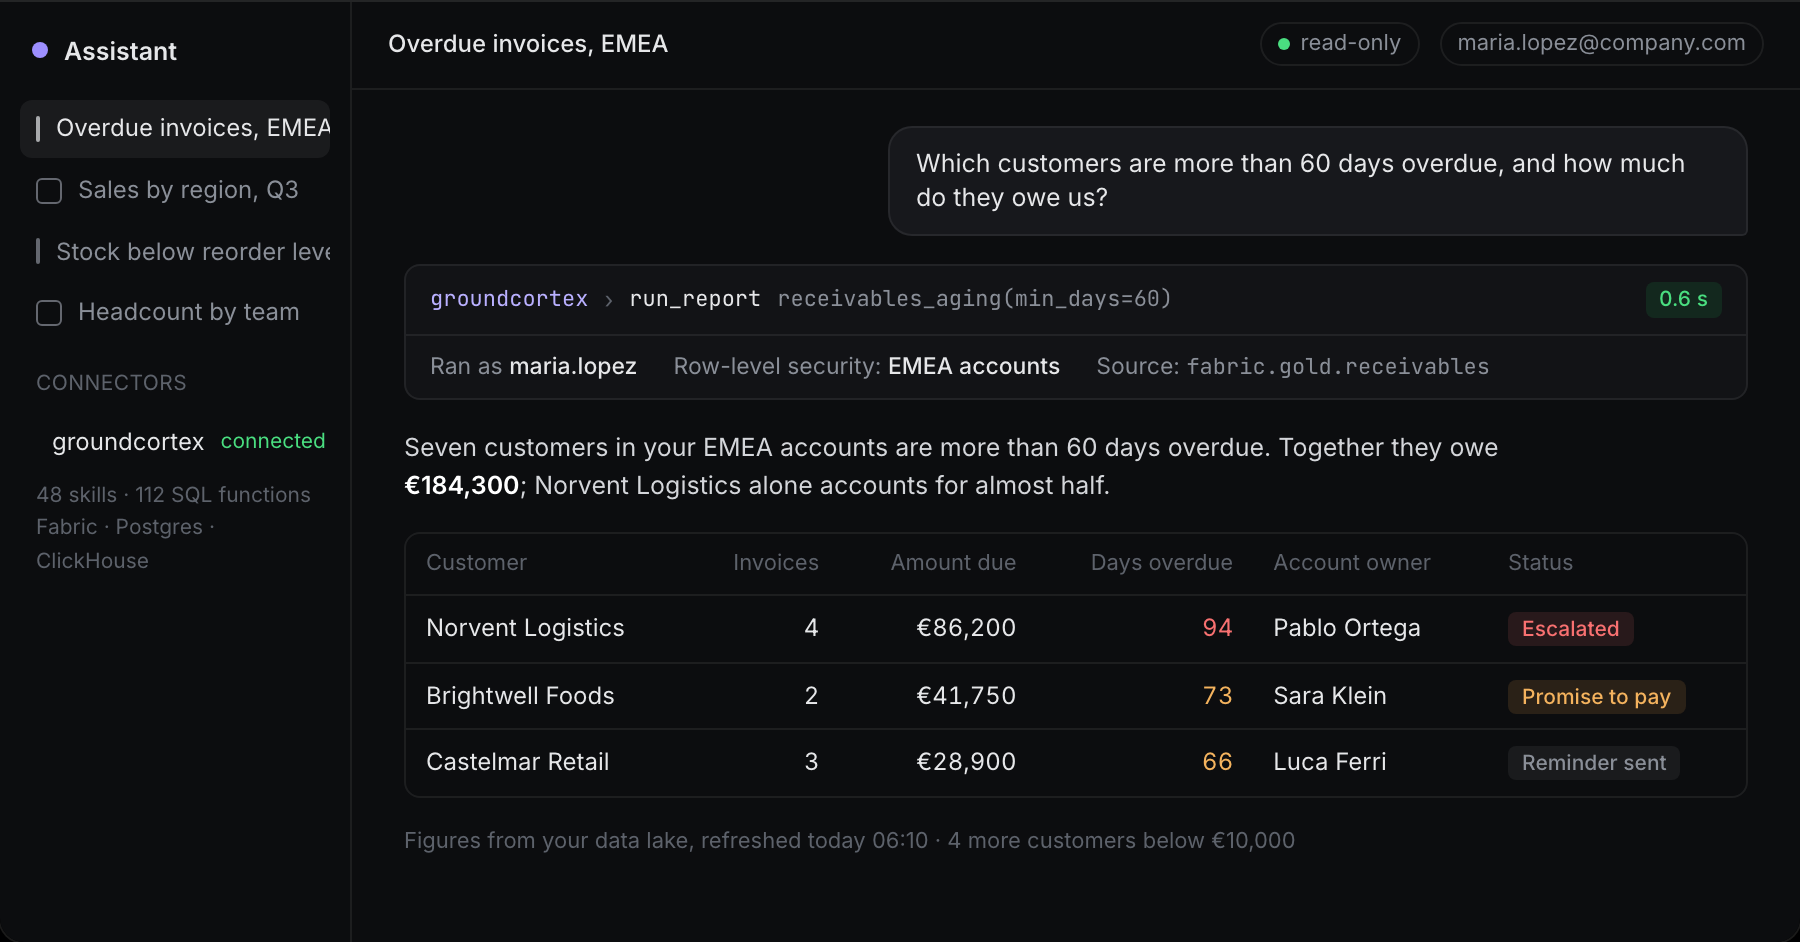Click Row-level security: EMEA accounts

point(866,366)
